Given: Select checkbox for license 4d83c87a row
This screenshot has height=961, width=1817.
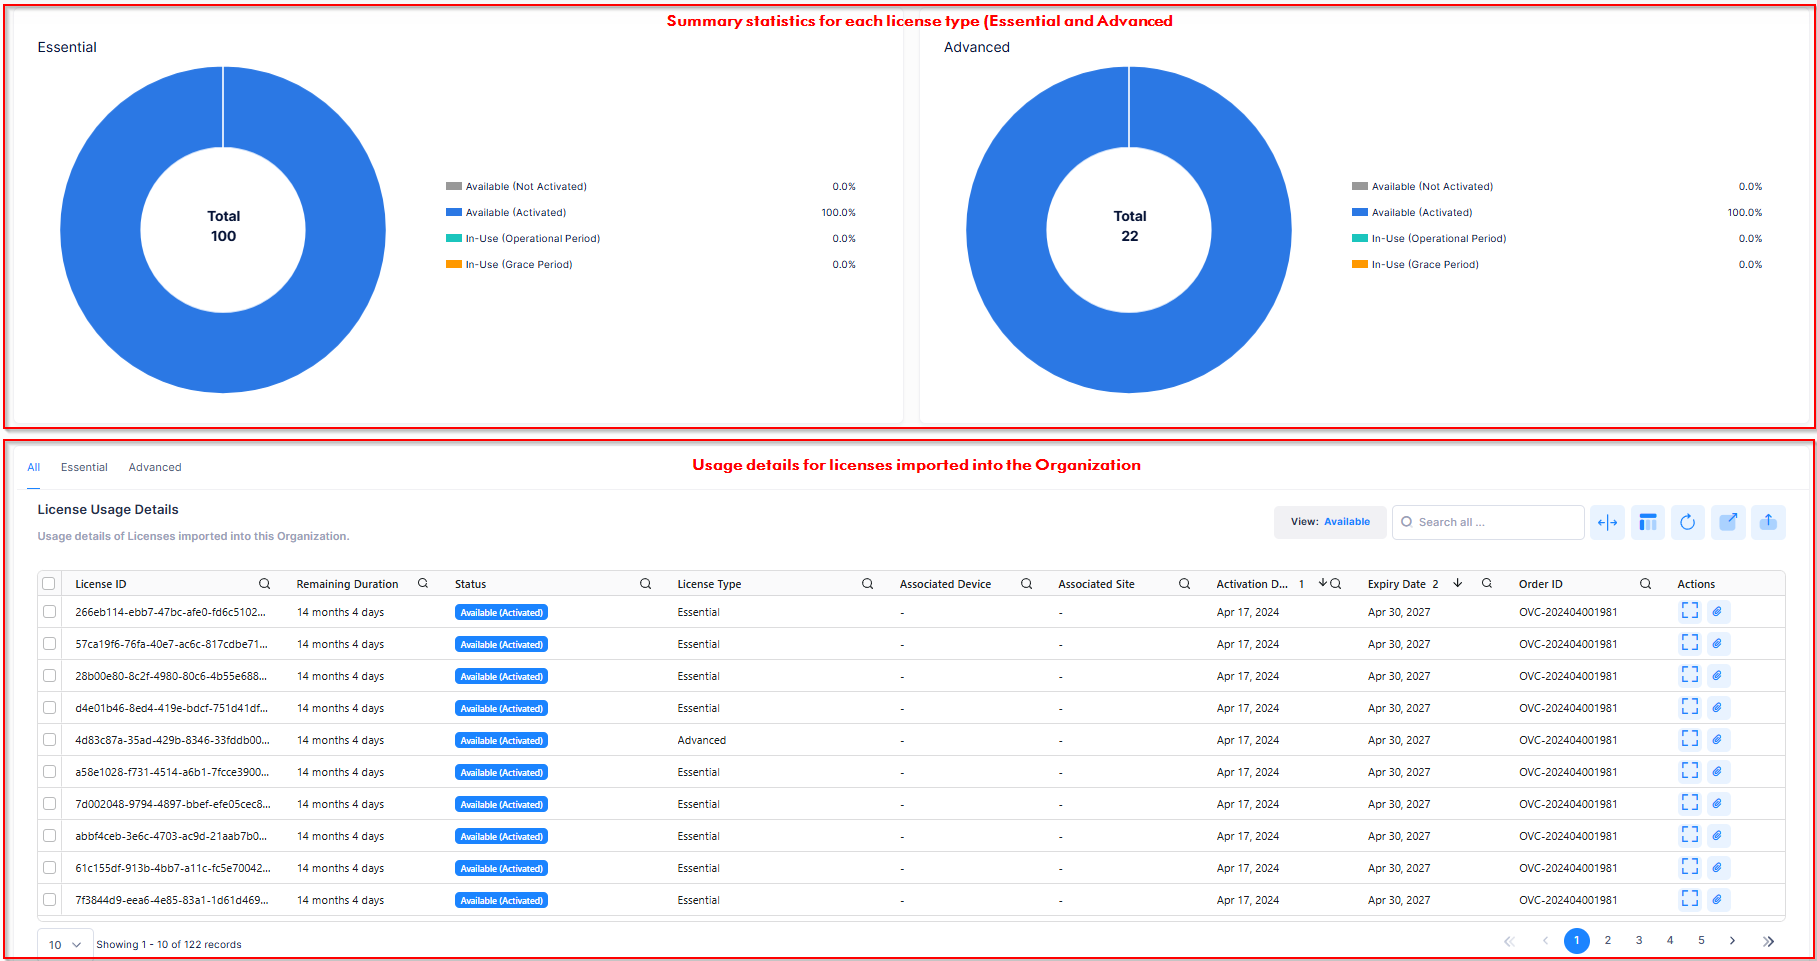Looking at the screenshot, I should (49, 740).
